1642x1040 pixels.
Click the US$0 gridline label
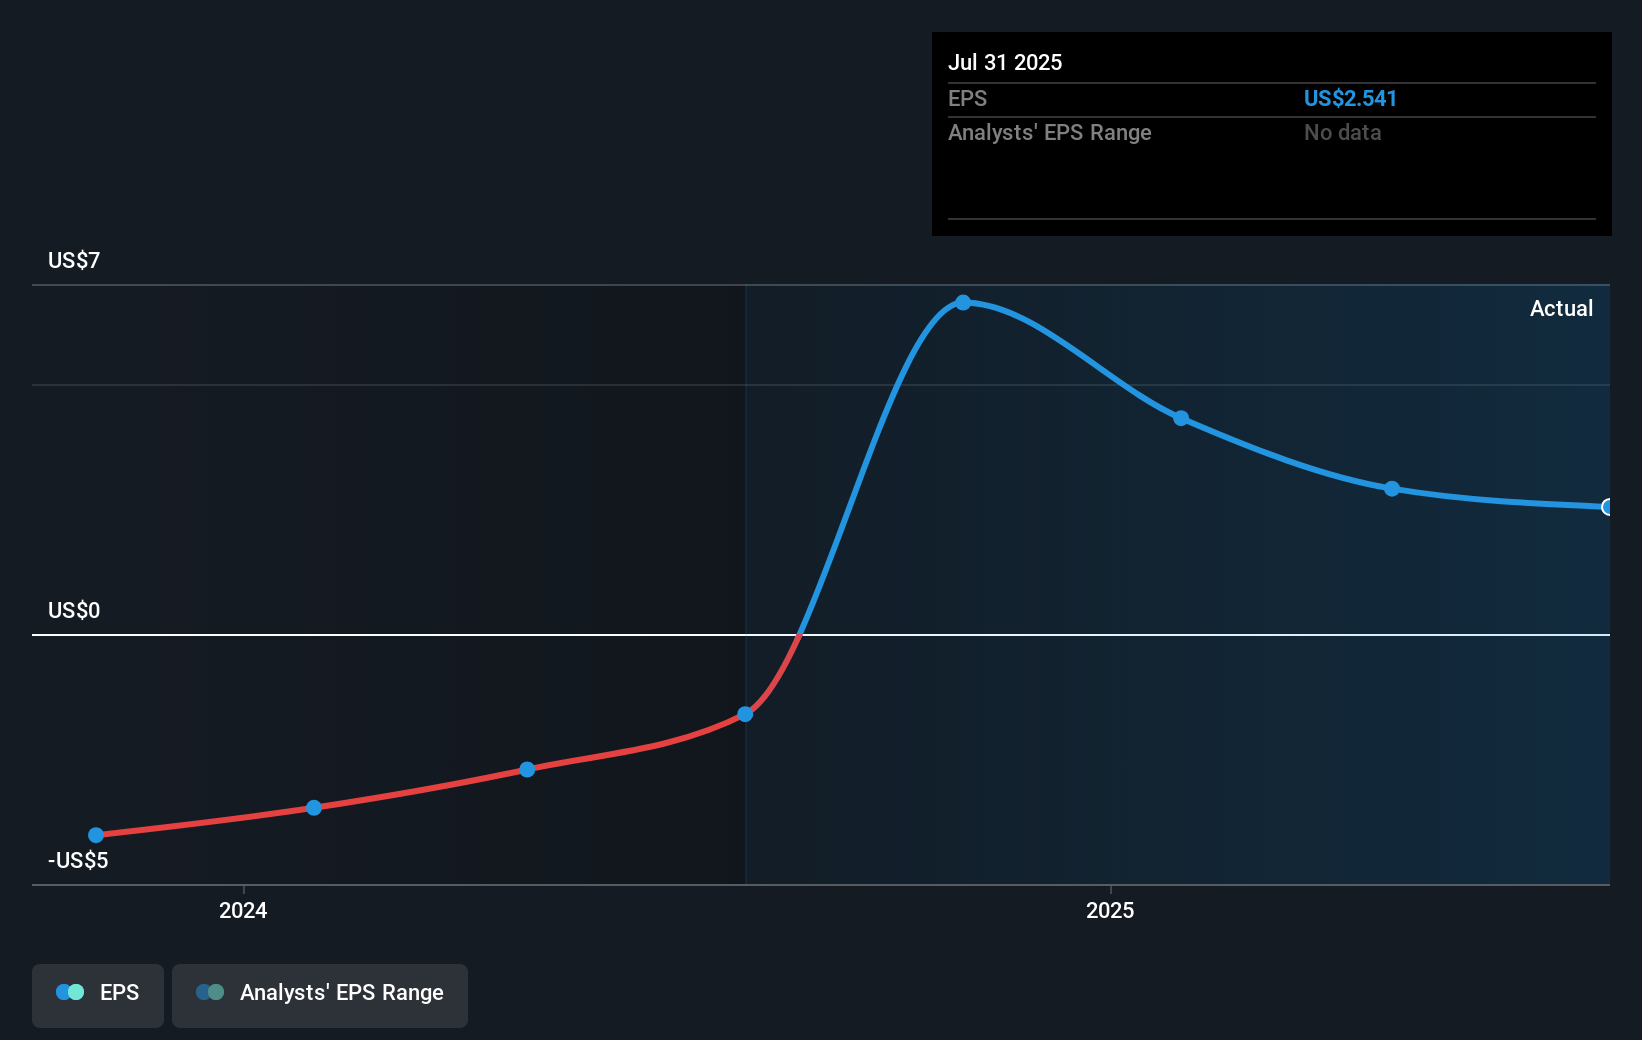[74, 610]
